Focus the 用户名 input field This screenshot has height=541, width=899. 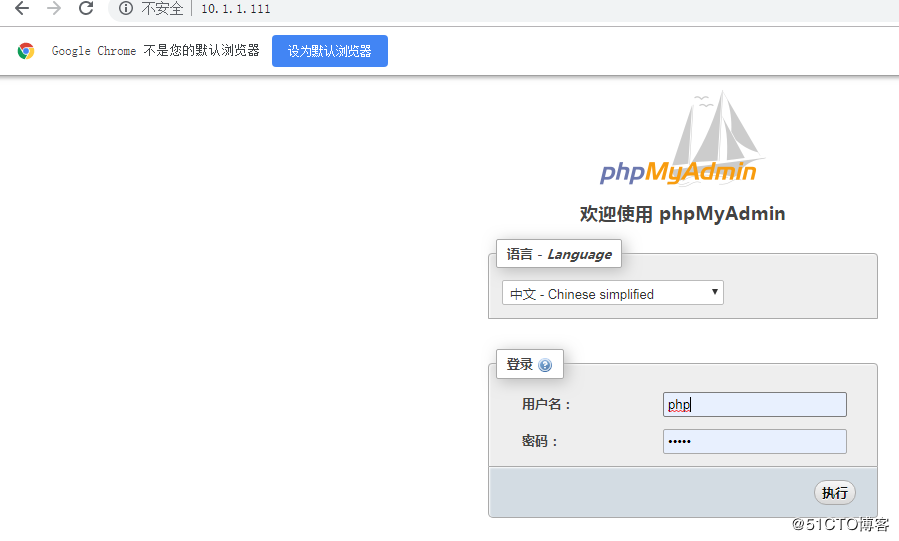point(755,405)
